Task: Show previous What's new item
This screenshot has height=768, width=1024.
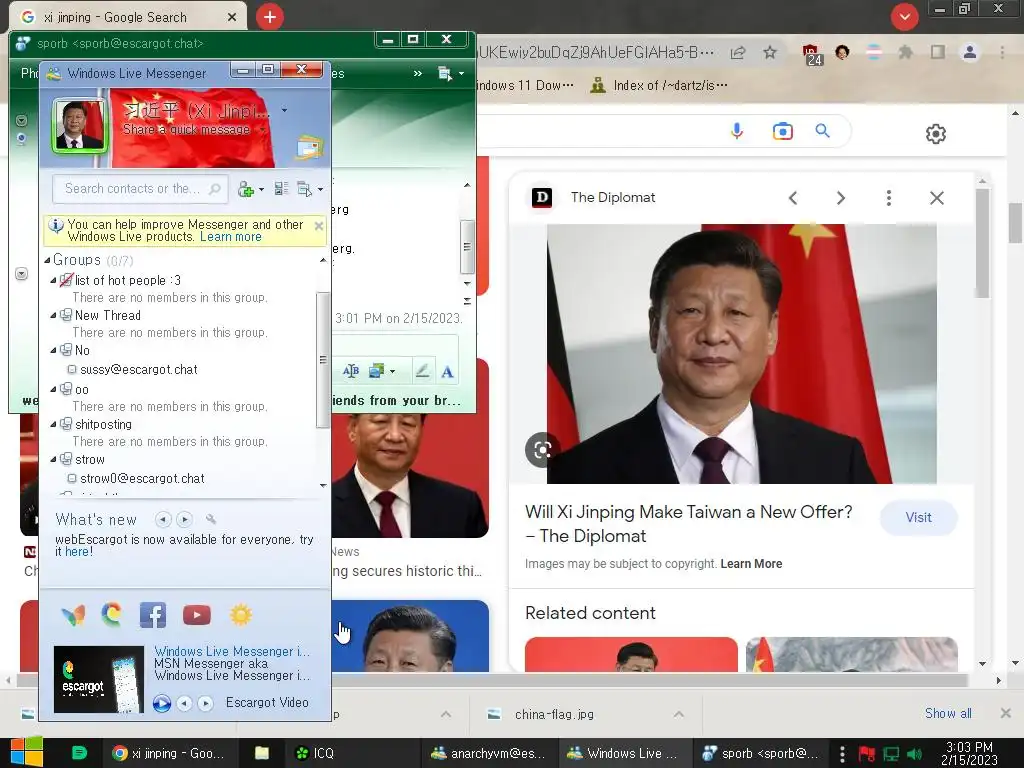Action: tap(163, 519)
